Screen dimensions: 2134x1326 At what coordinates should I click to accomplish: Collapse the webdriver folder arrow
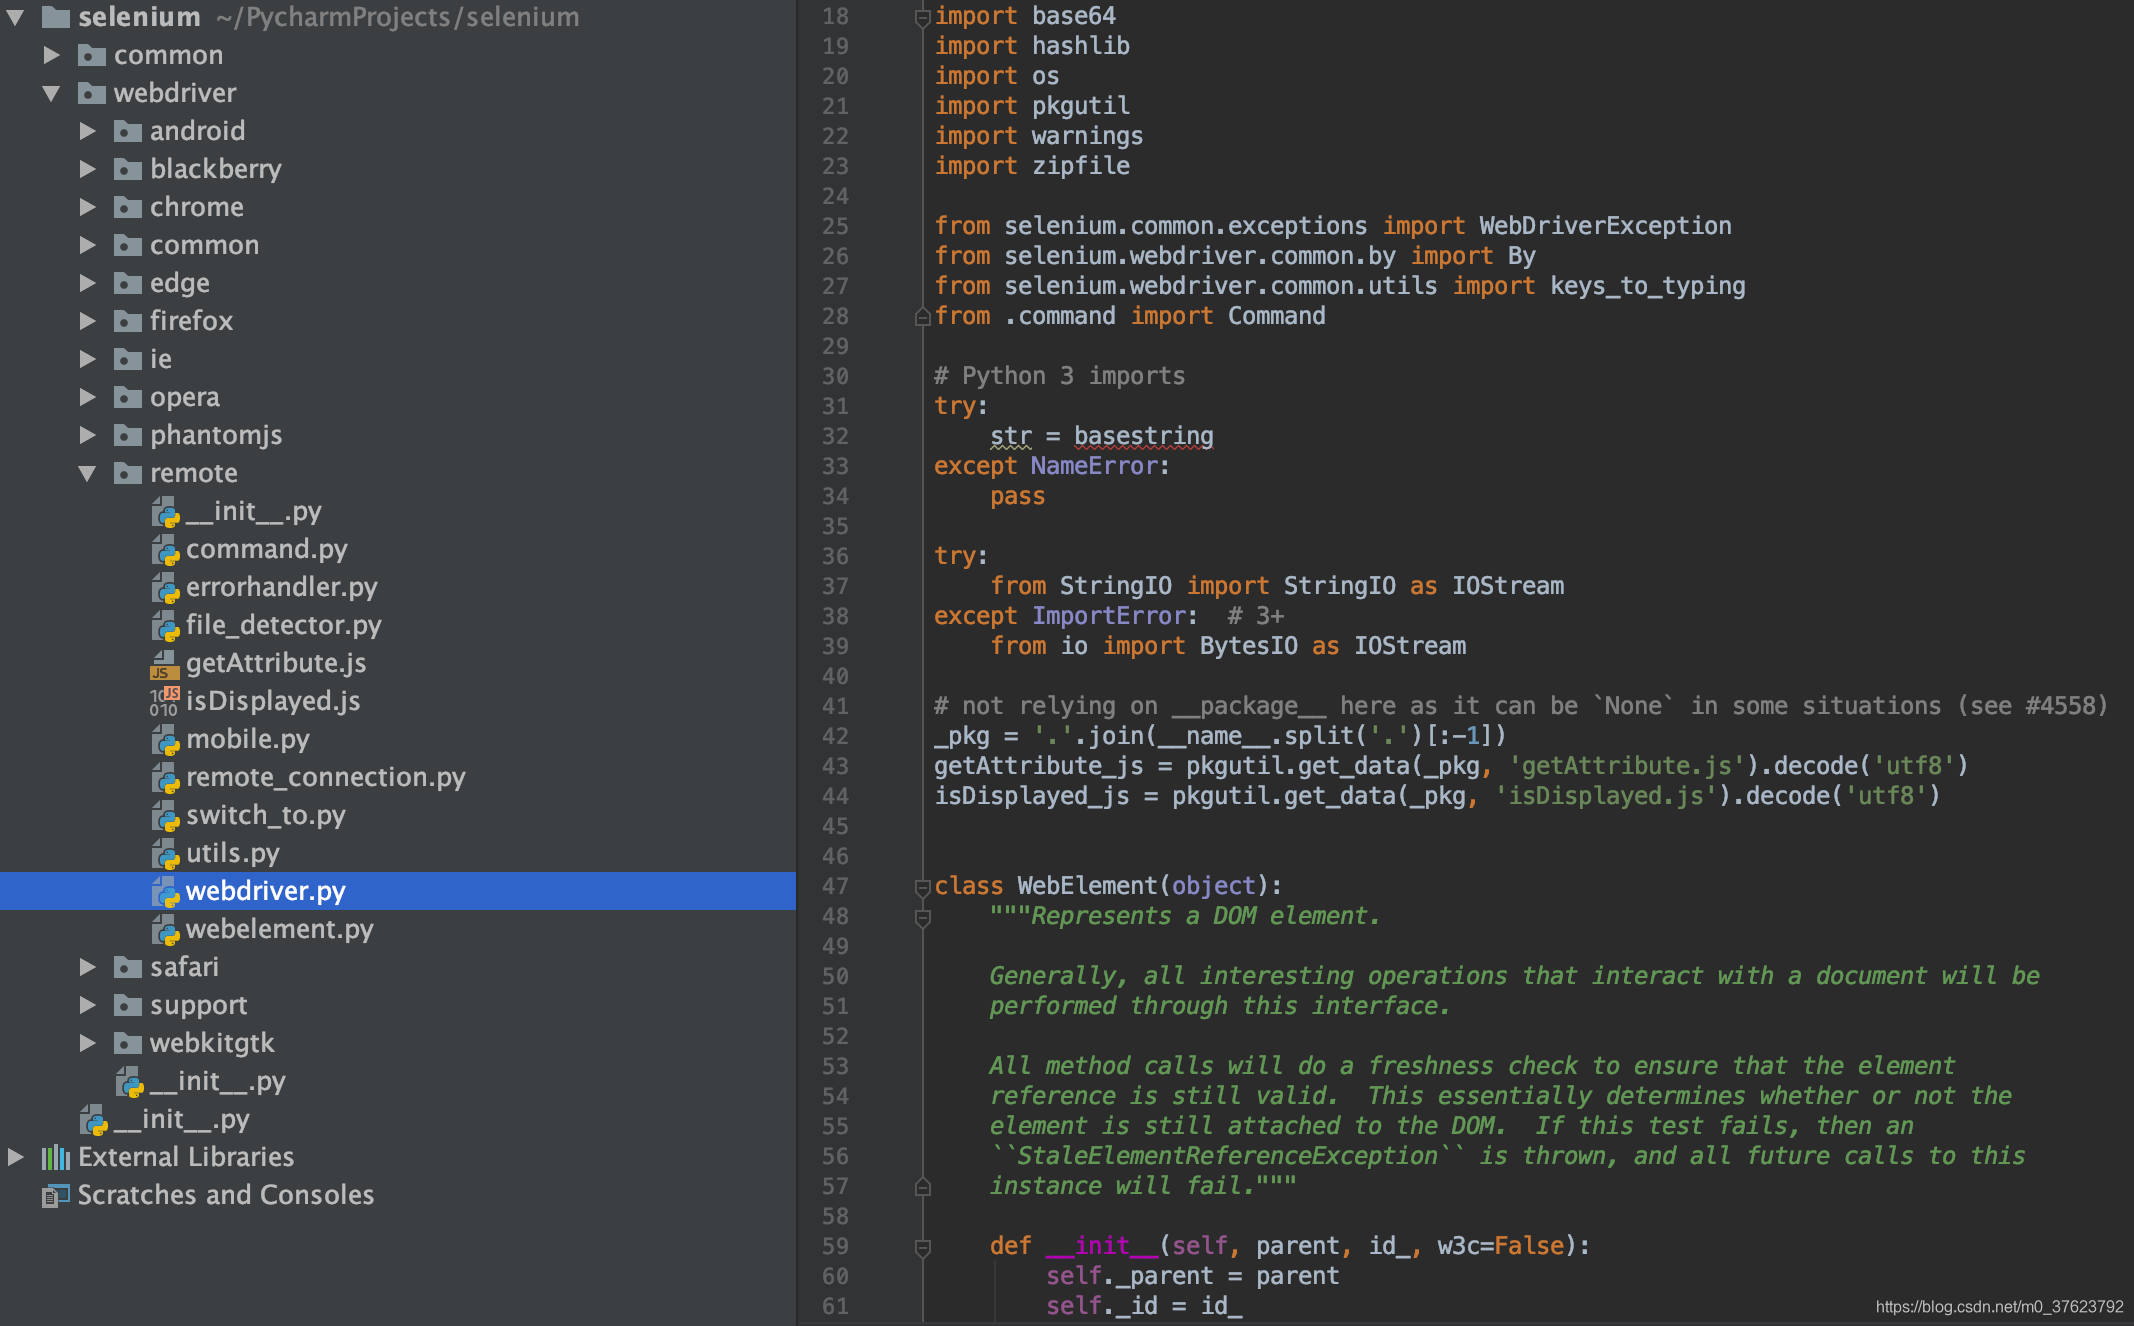click(51, 93)
